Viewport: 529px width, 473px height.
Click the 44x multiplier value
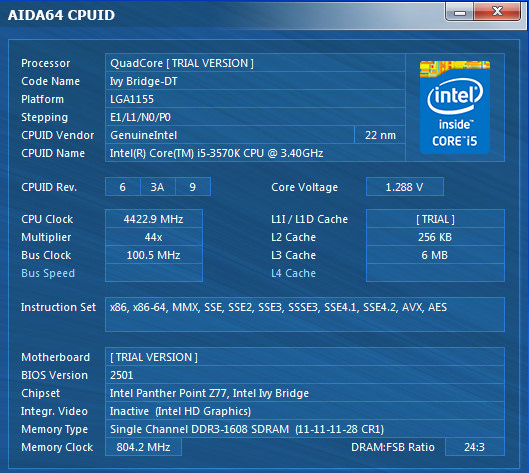click(x=154, y=237)
